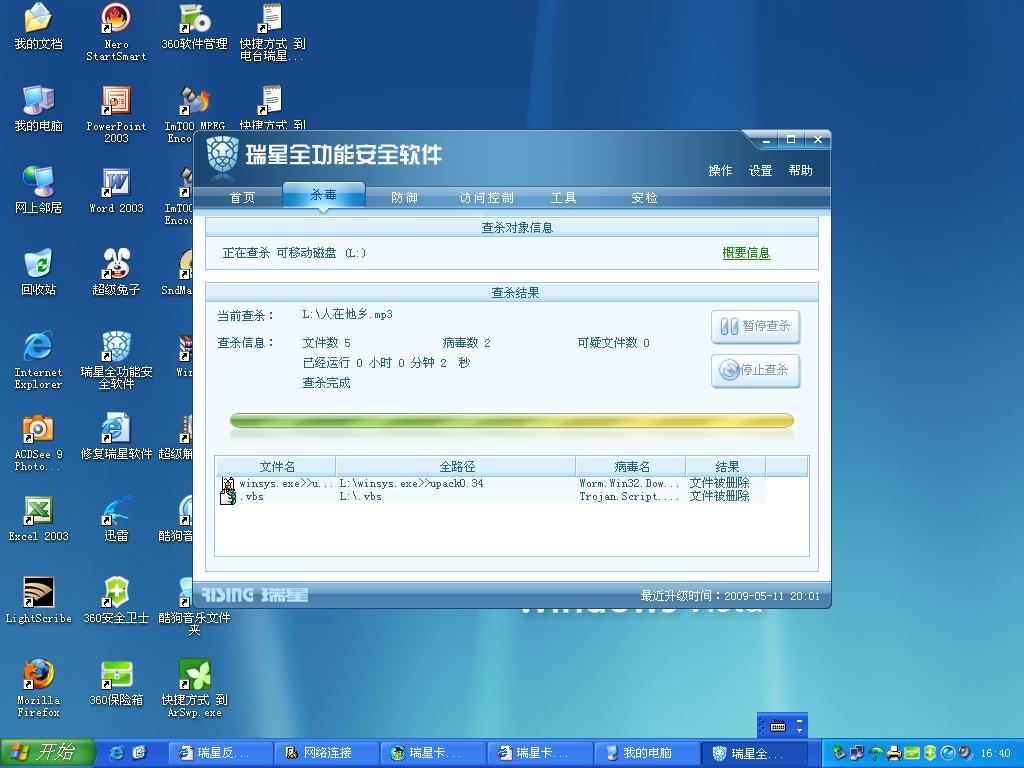Launch Word 2003 desktop shortcut
Viewport: 1024px width, 768px height.
click(116, 190)
